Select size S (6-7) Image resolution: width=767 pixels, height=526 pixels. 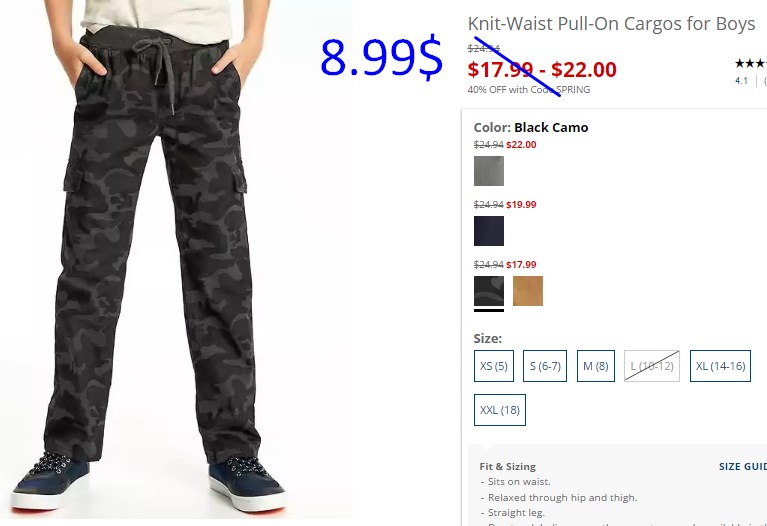545,366
